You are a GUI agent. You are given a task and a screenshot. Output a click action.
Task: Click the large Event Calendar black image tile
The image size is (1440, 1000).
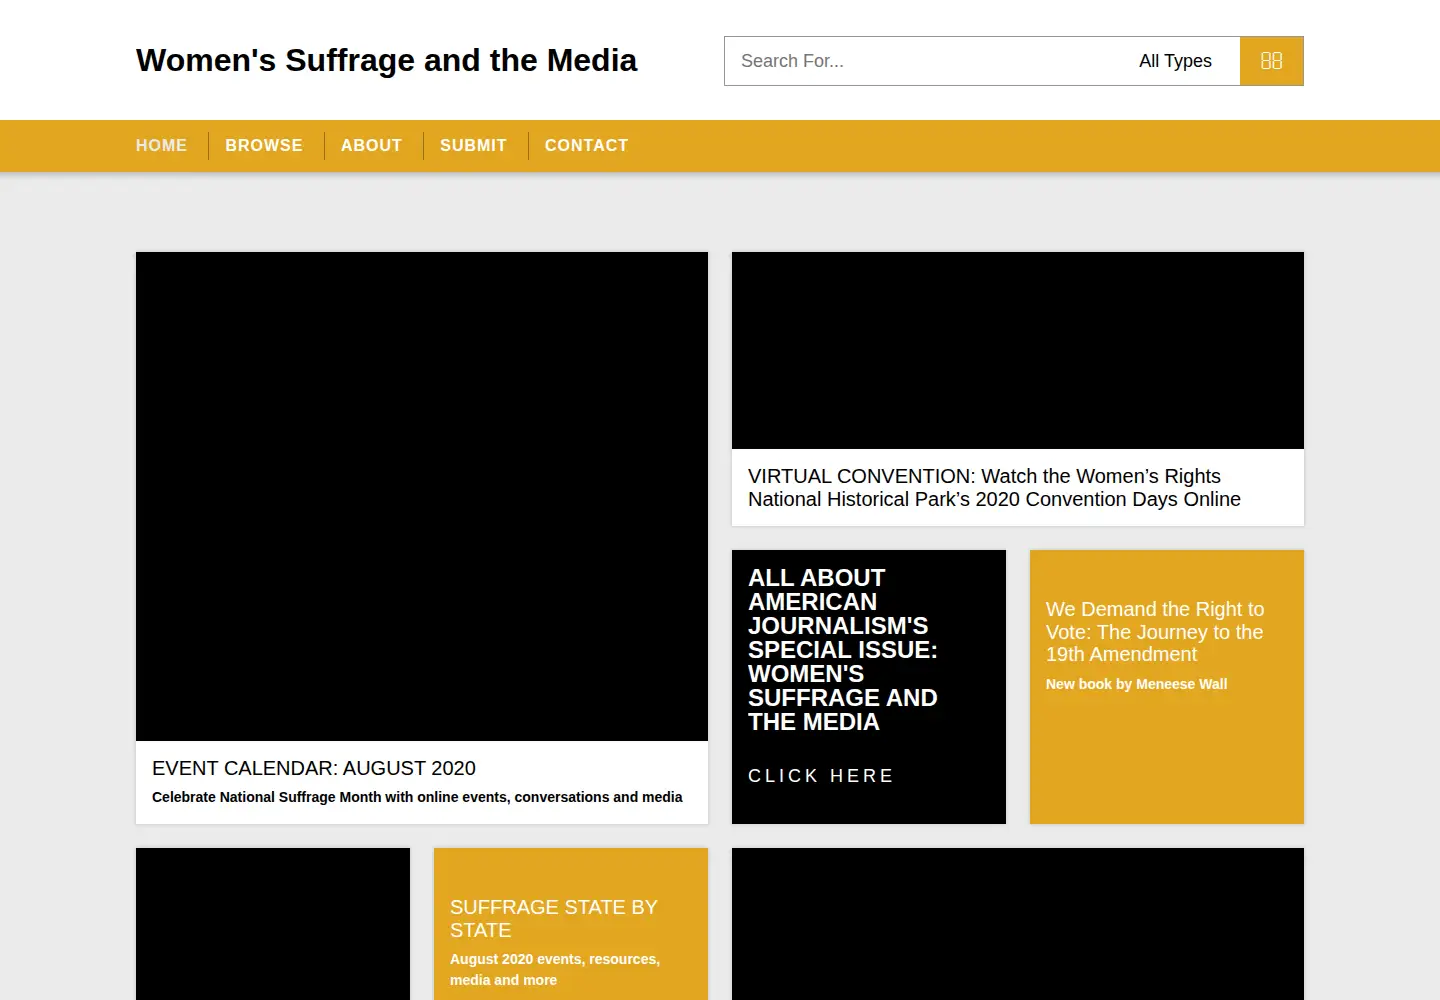[x=422, y=496]
